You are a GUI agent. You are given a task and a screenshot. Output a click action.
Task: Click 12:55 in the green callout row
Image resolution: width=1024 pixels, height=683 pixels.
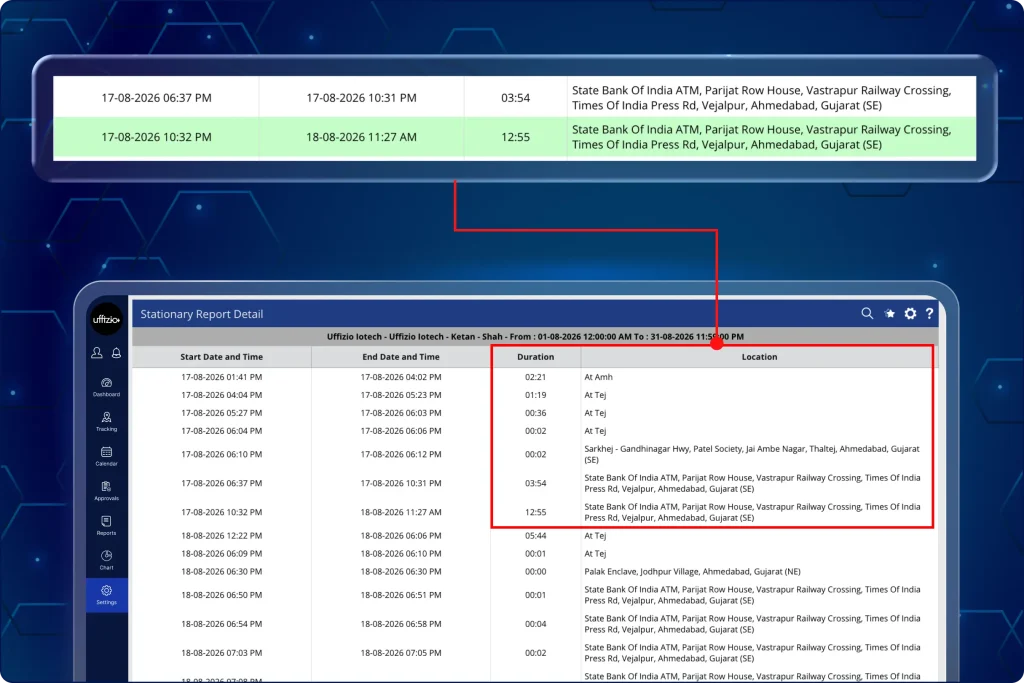[x=515, y=137]
